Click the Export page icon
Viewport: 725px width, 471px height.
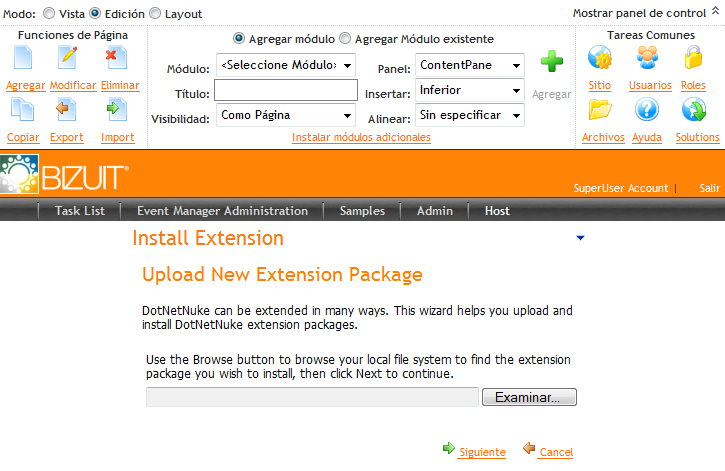click(x=66, y=110)
